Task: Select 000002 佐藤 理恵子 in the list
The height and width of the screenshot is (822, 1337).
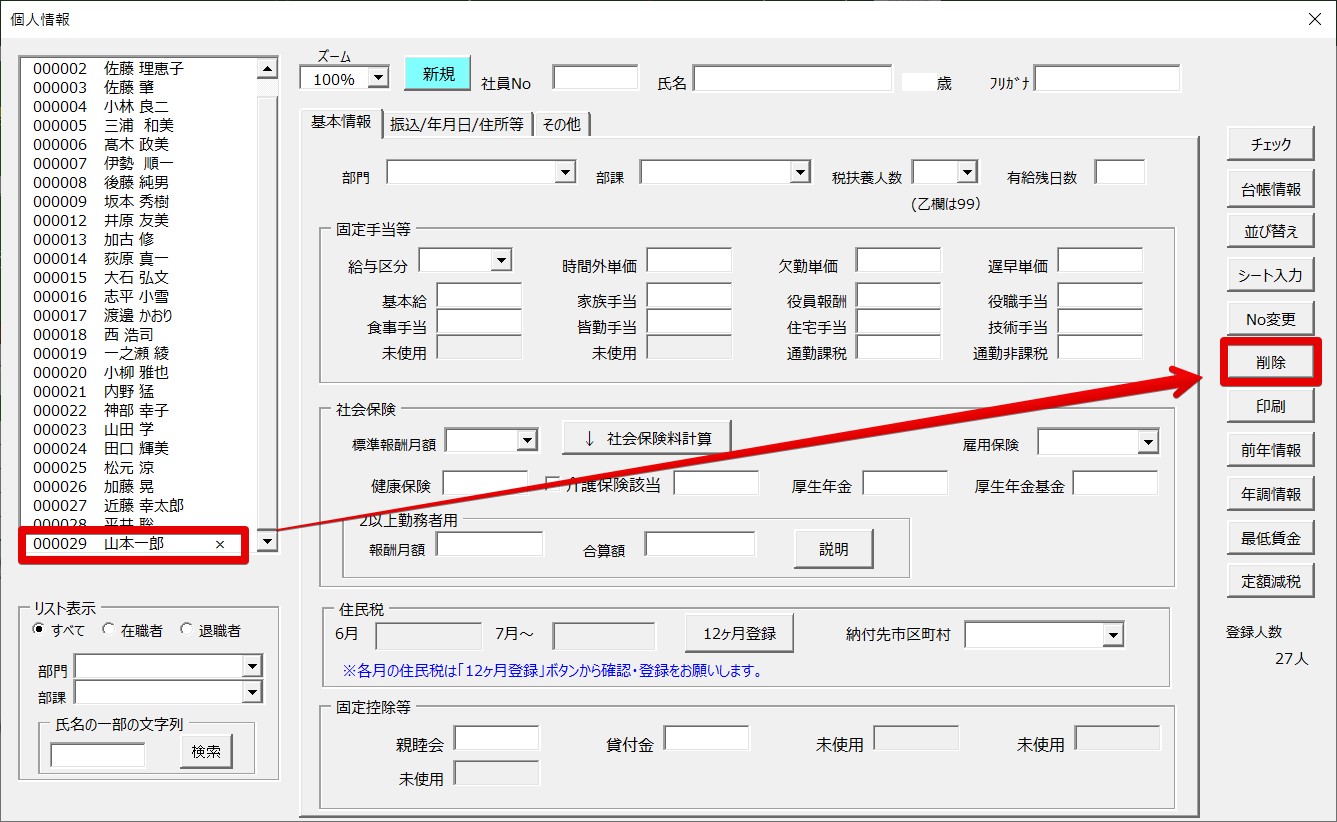Action: [139, 68]
